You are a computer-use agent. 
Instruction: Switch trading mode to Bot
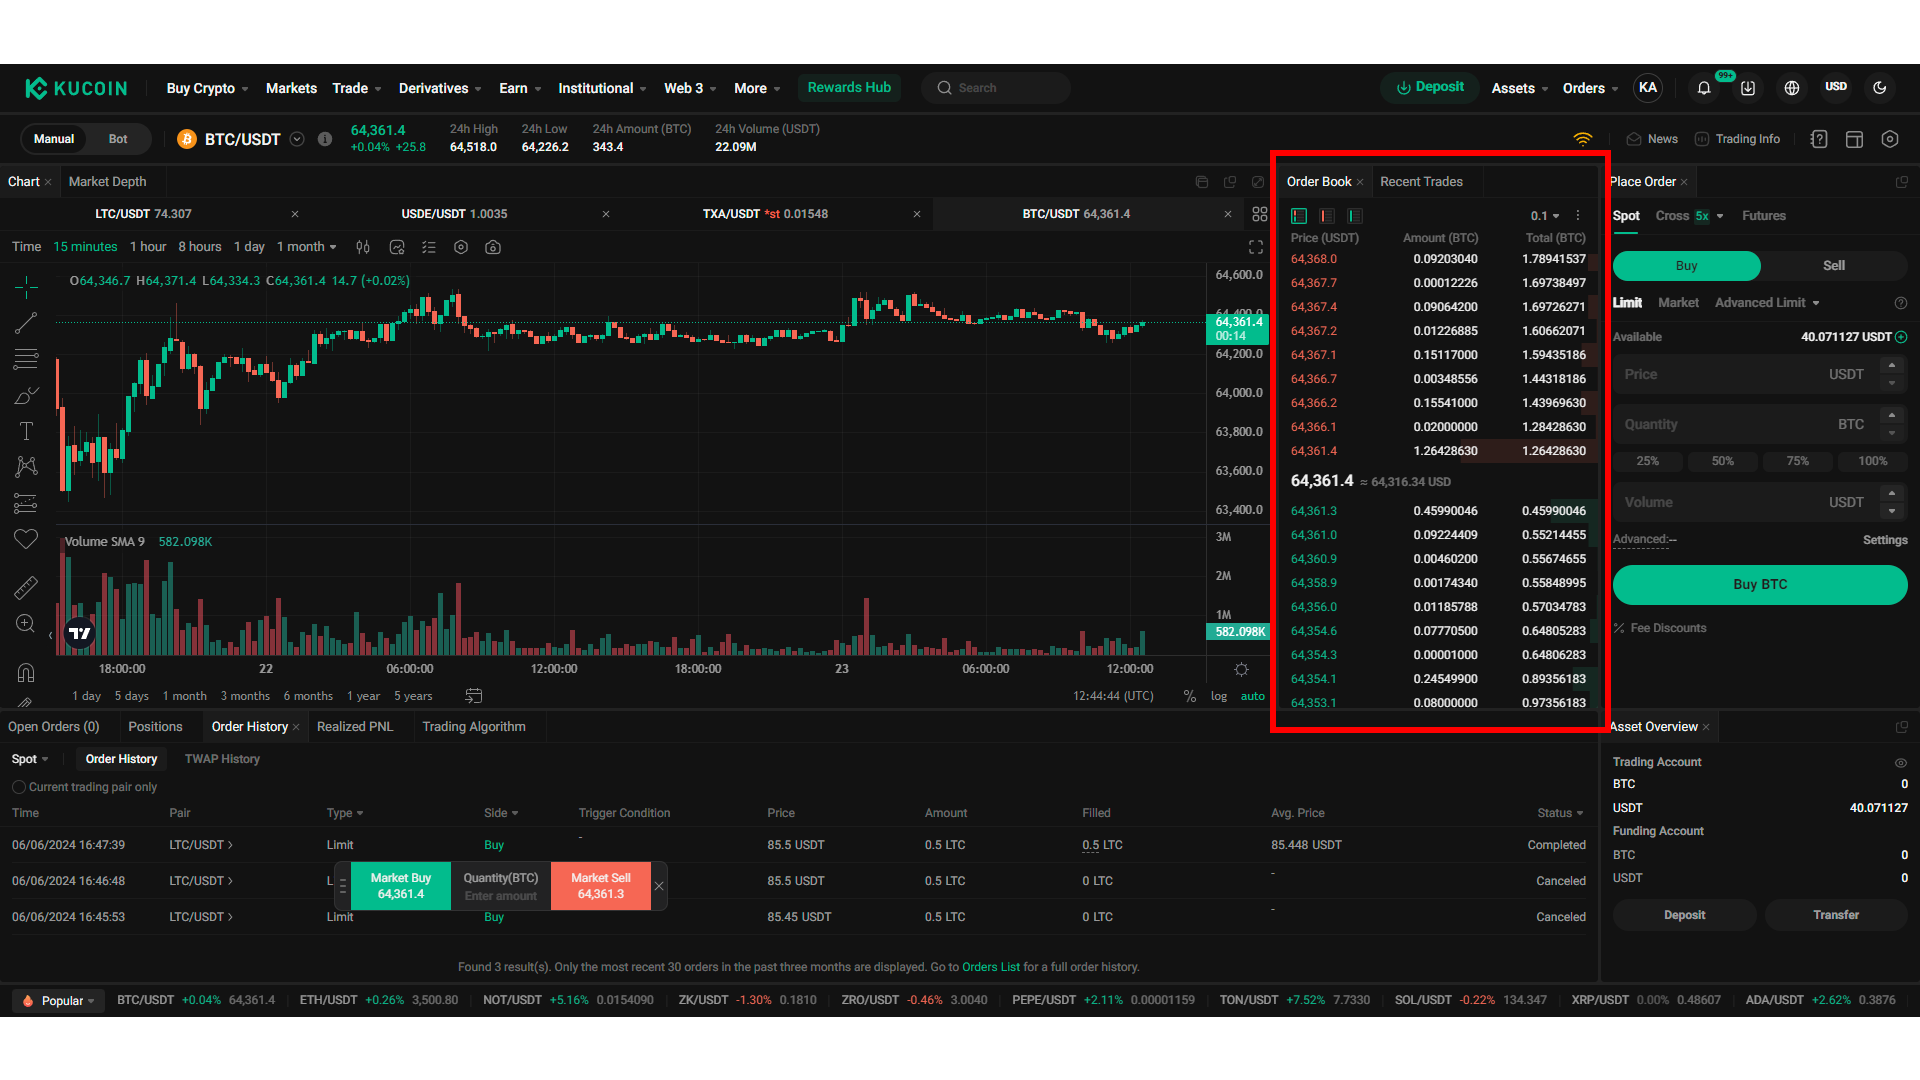[118, 139]
